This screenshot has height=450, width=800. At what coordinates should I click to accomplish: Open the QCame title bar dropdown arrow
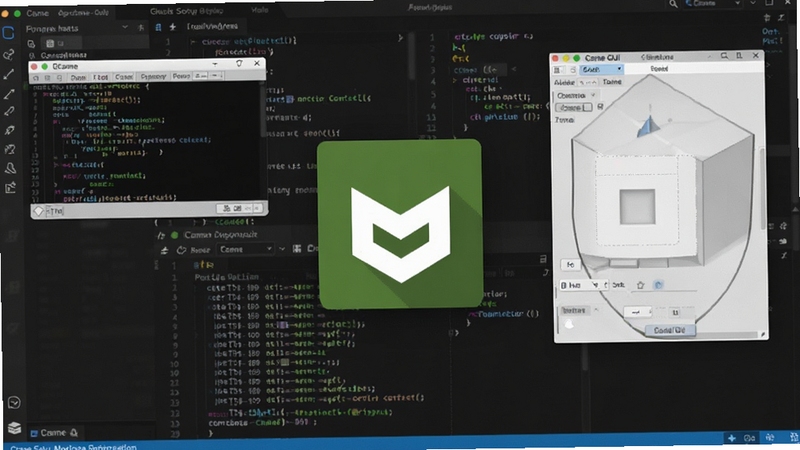point(215,64)
